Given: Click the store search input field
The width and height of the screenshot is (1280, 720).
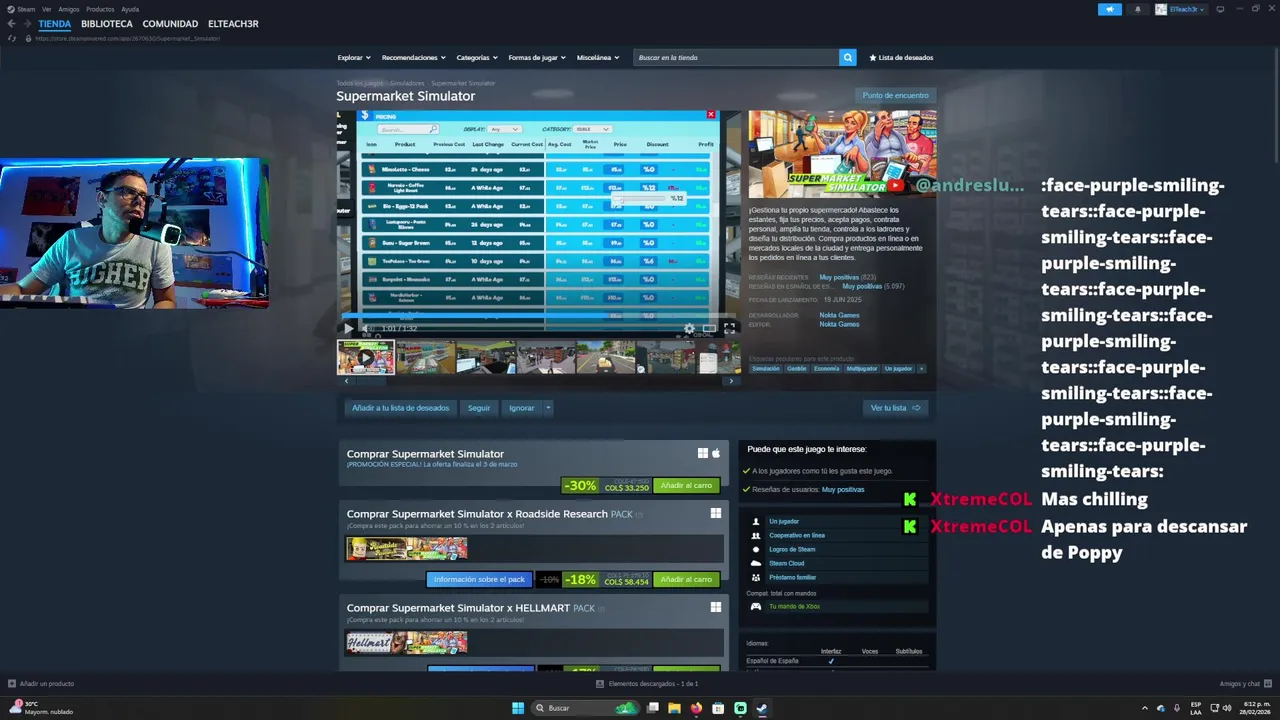Looking at the screenshot, I should pyautogui.click(x=736, y=57).
